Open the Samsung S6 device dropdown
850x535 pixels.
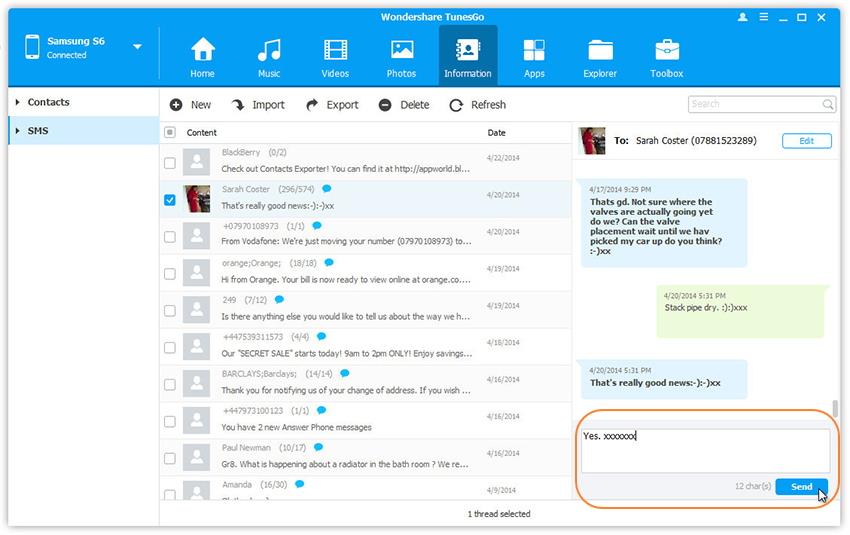[x=137, y=47]
